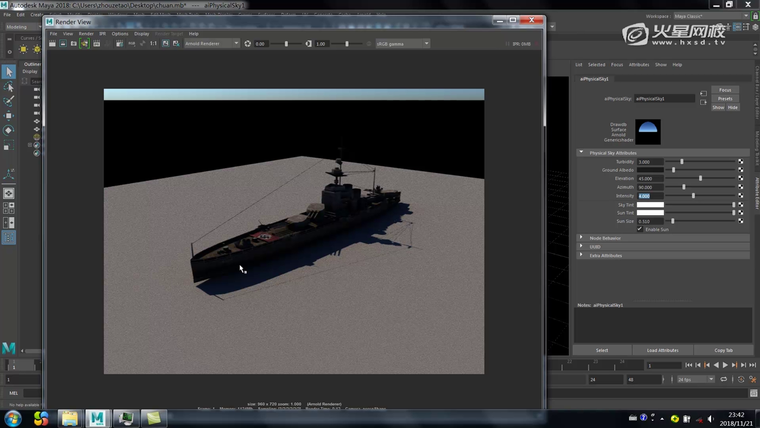Open the Attributes menu in Attribute Editor

coord(638,64)
